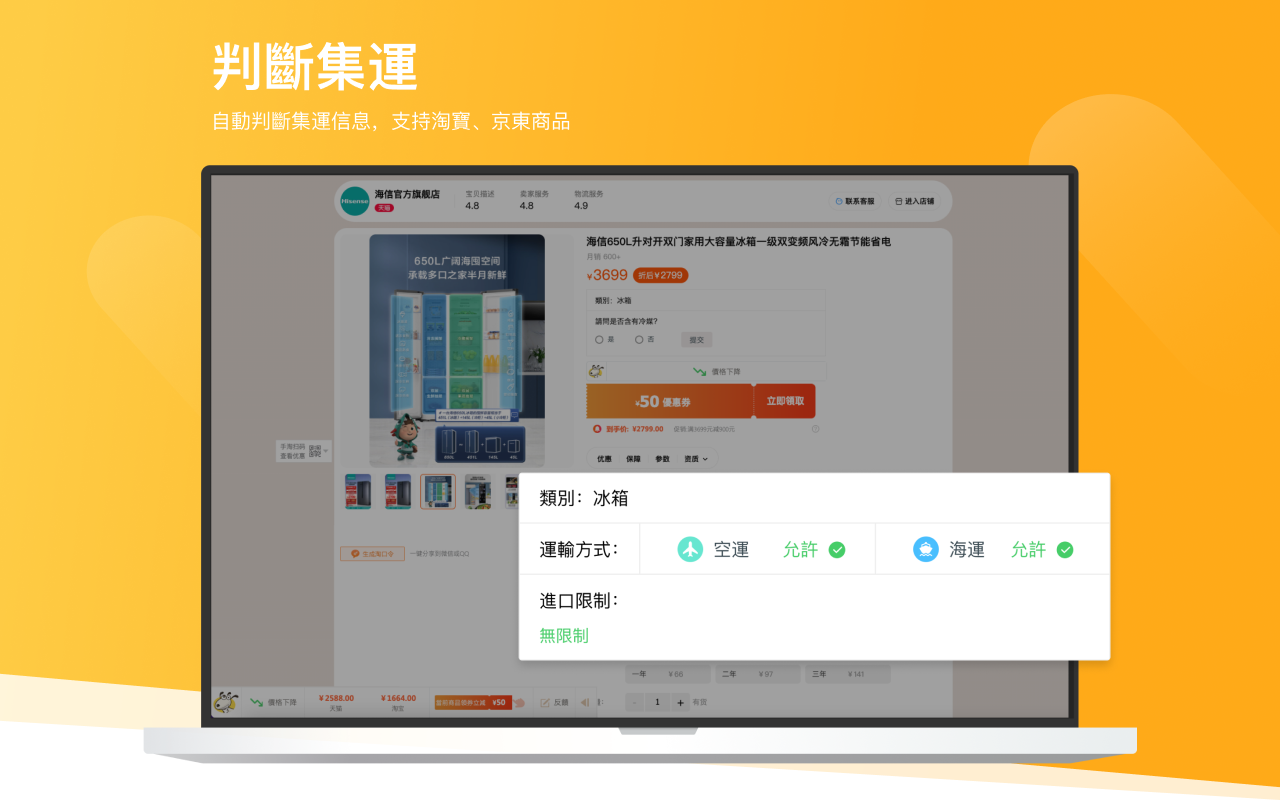Click the 联系客服 button

[855, 201]
